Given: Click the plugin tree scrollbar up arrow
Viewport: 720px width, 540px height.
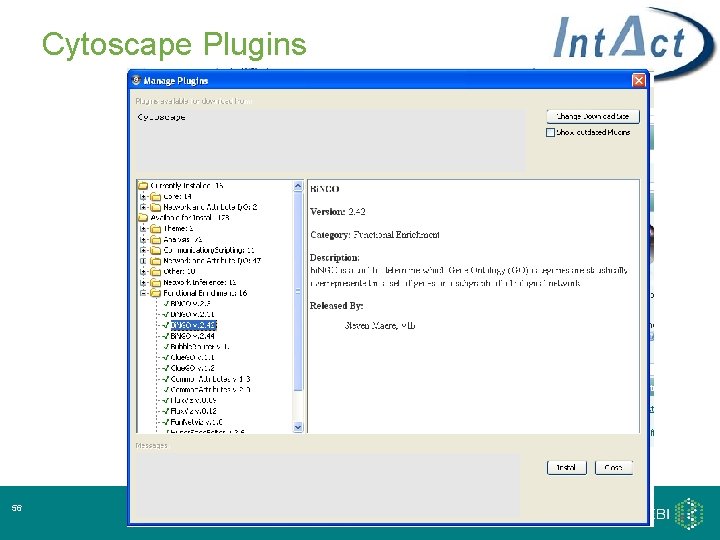Looking at the screenshot, I should point(298,186).
